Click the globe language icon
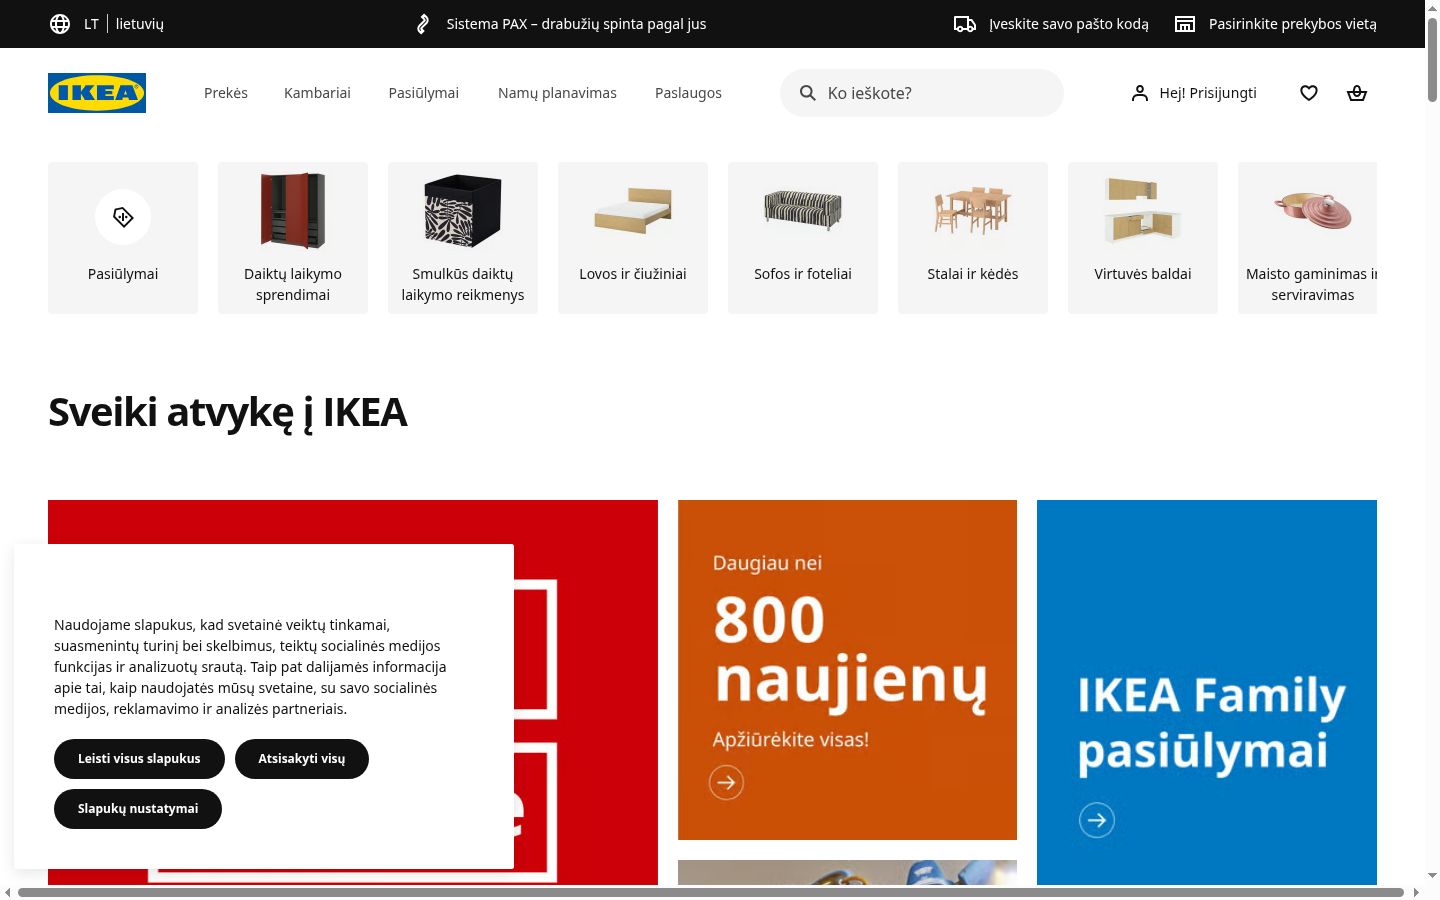Viewport: 1440px width, 900px height. [x=60, y=24]
